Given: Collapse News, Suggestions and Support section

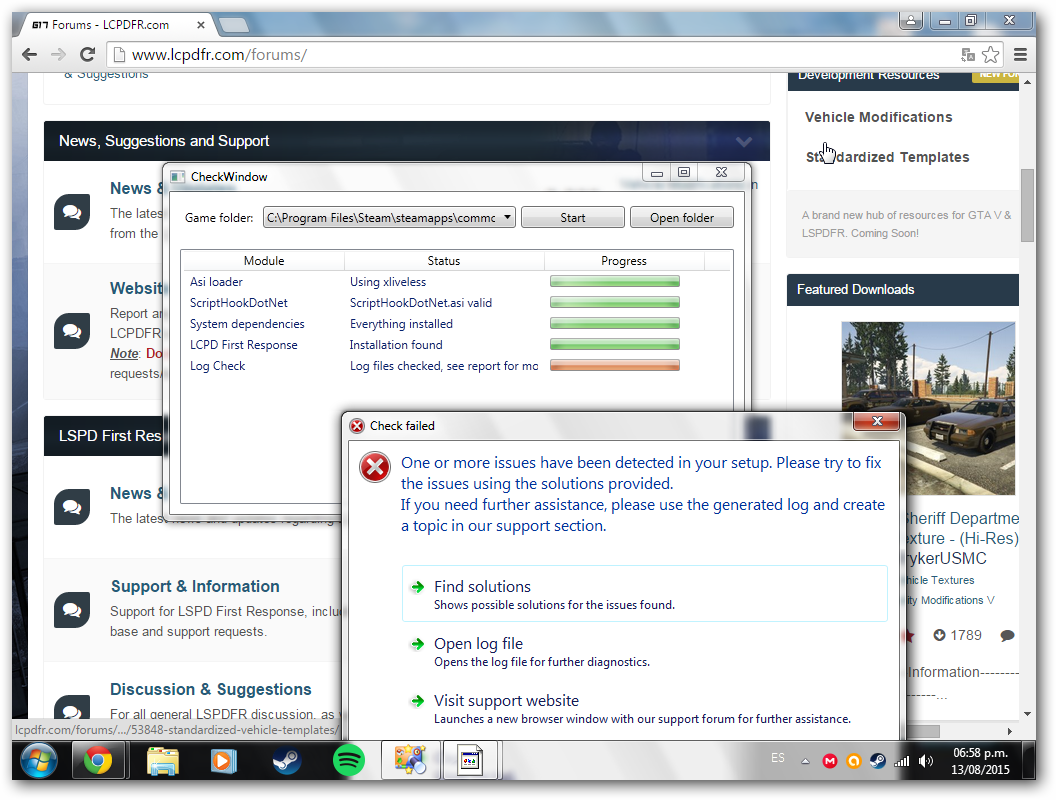Looking at the screenshot, I should pyautogui.click(x=744, y=141).
